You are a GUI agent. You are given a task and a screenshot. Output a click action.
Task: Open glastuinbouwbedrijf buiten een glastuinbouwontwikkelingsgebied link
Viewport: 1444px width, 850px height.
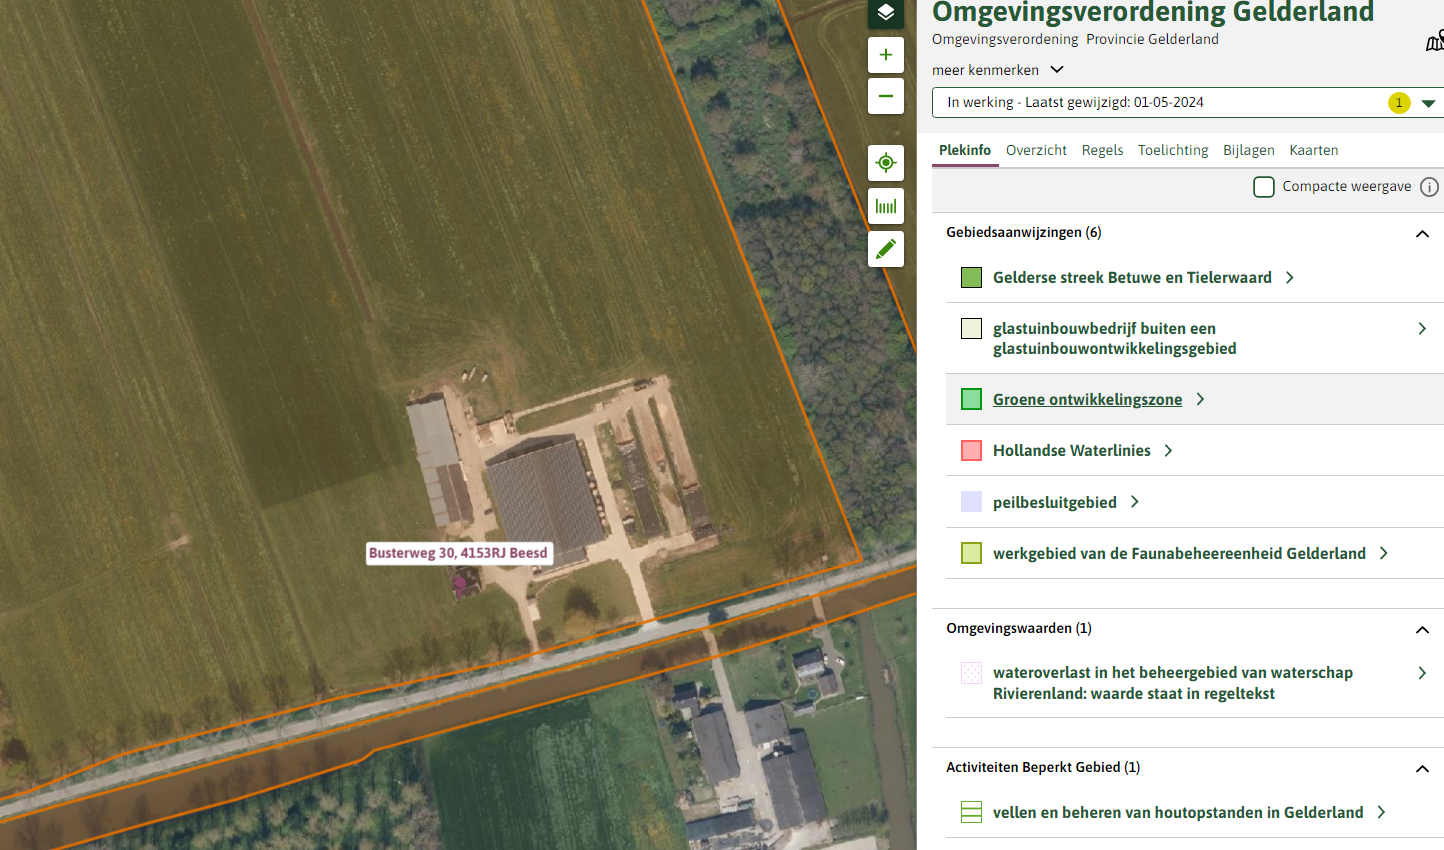[1115, 339]
